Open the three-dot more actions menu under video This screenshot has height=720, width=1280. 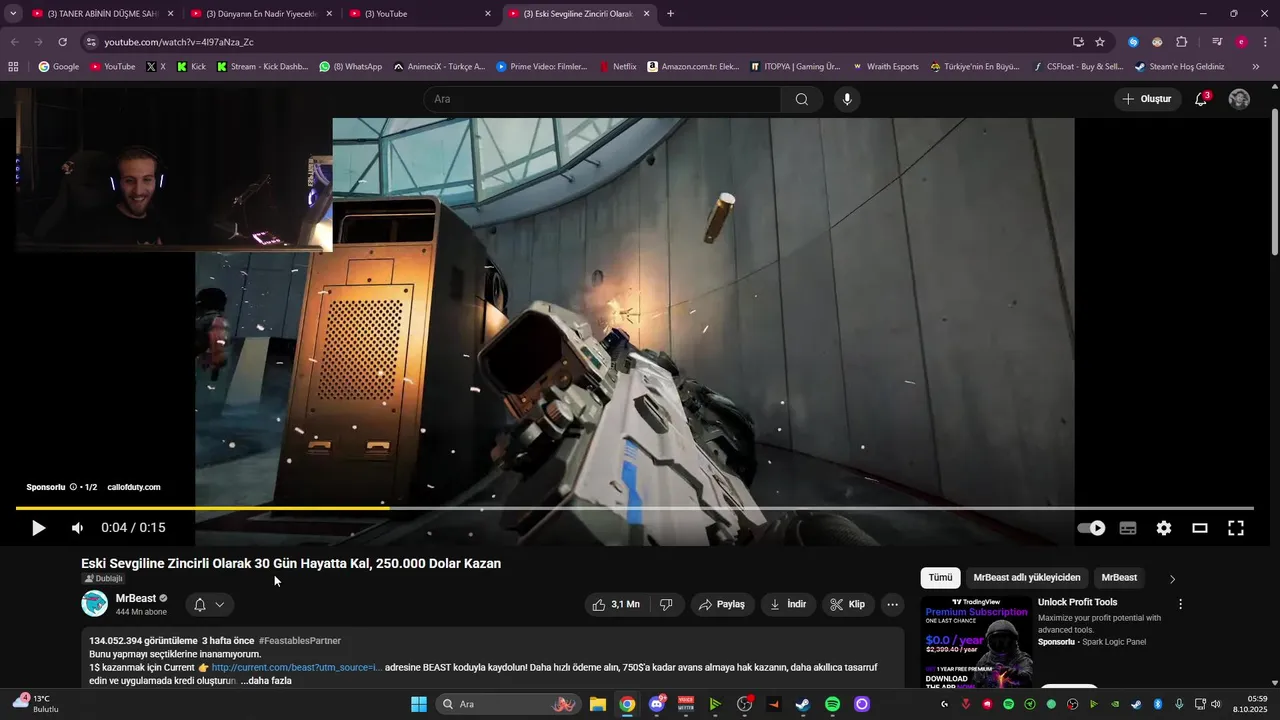[x=893, y=604]
